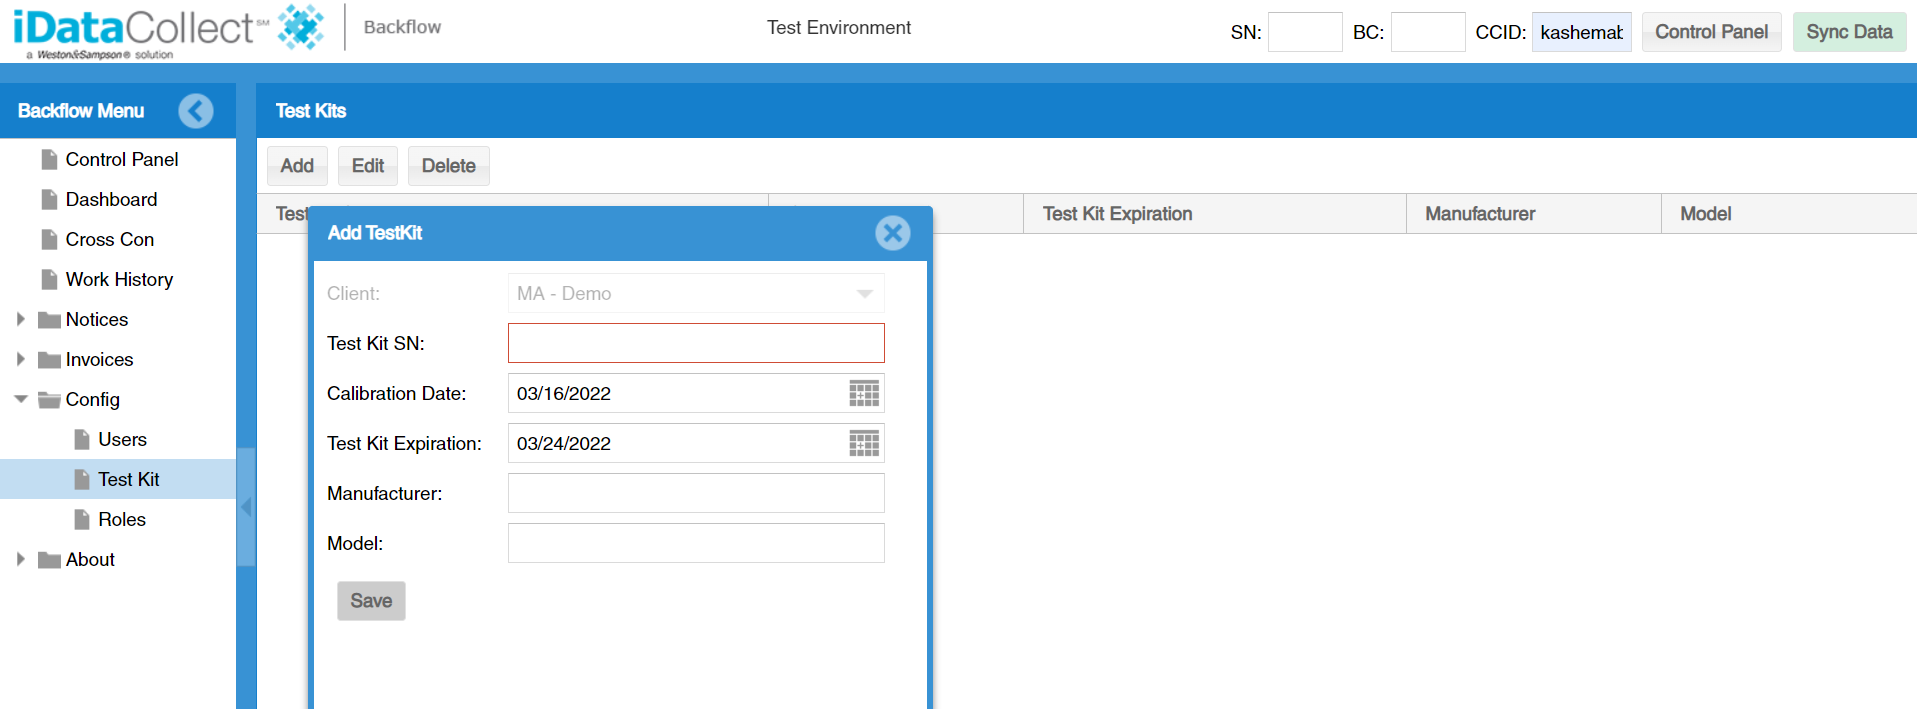Expand the Notices folder
The image size is (1917, 709).
point(20,319)
